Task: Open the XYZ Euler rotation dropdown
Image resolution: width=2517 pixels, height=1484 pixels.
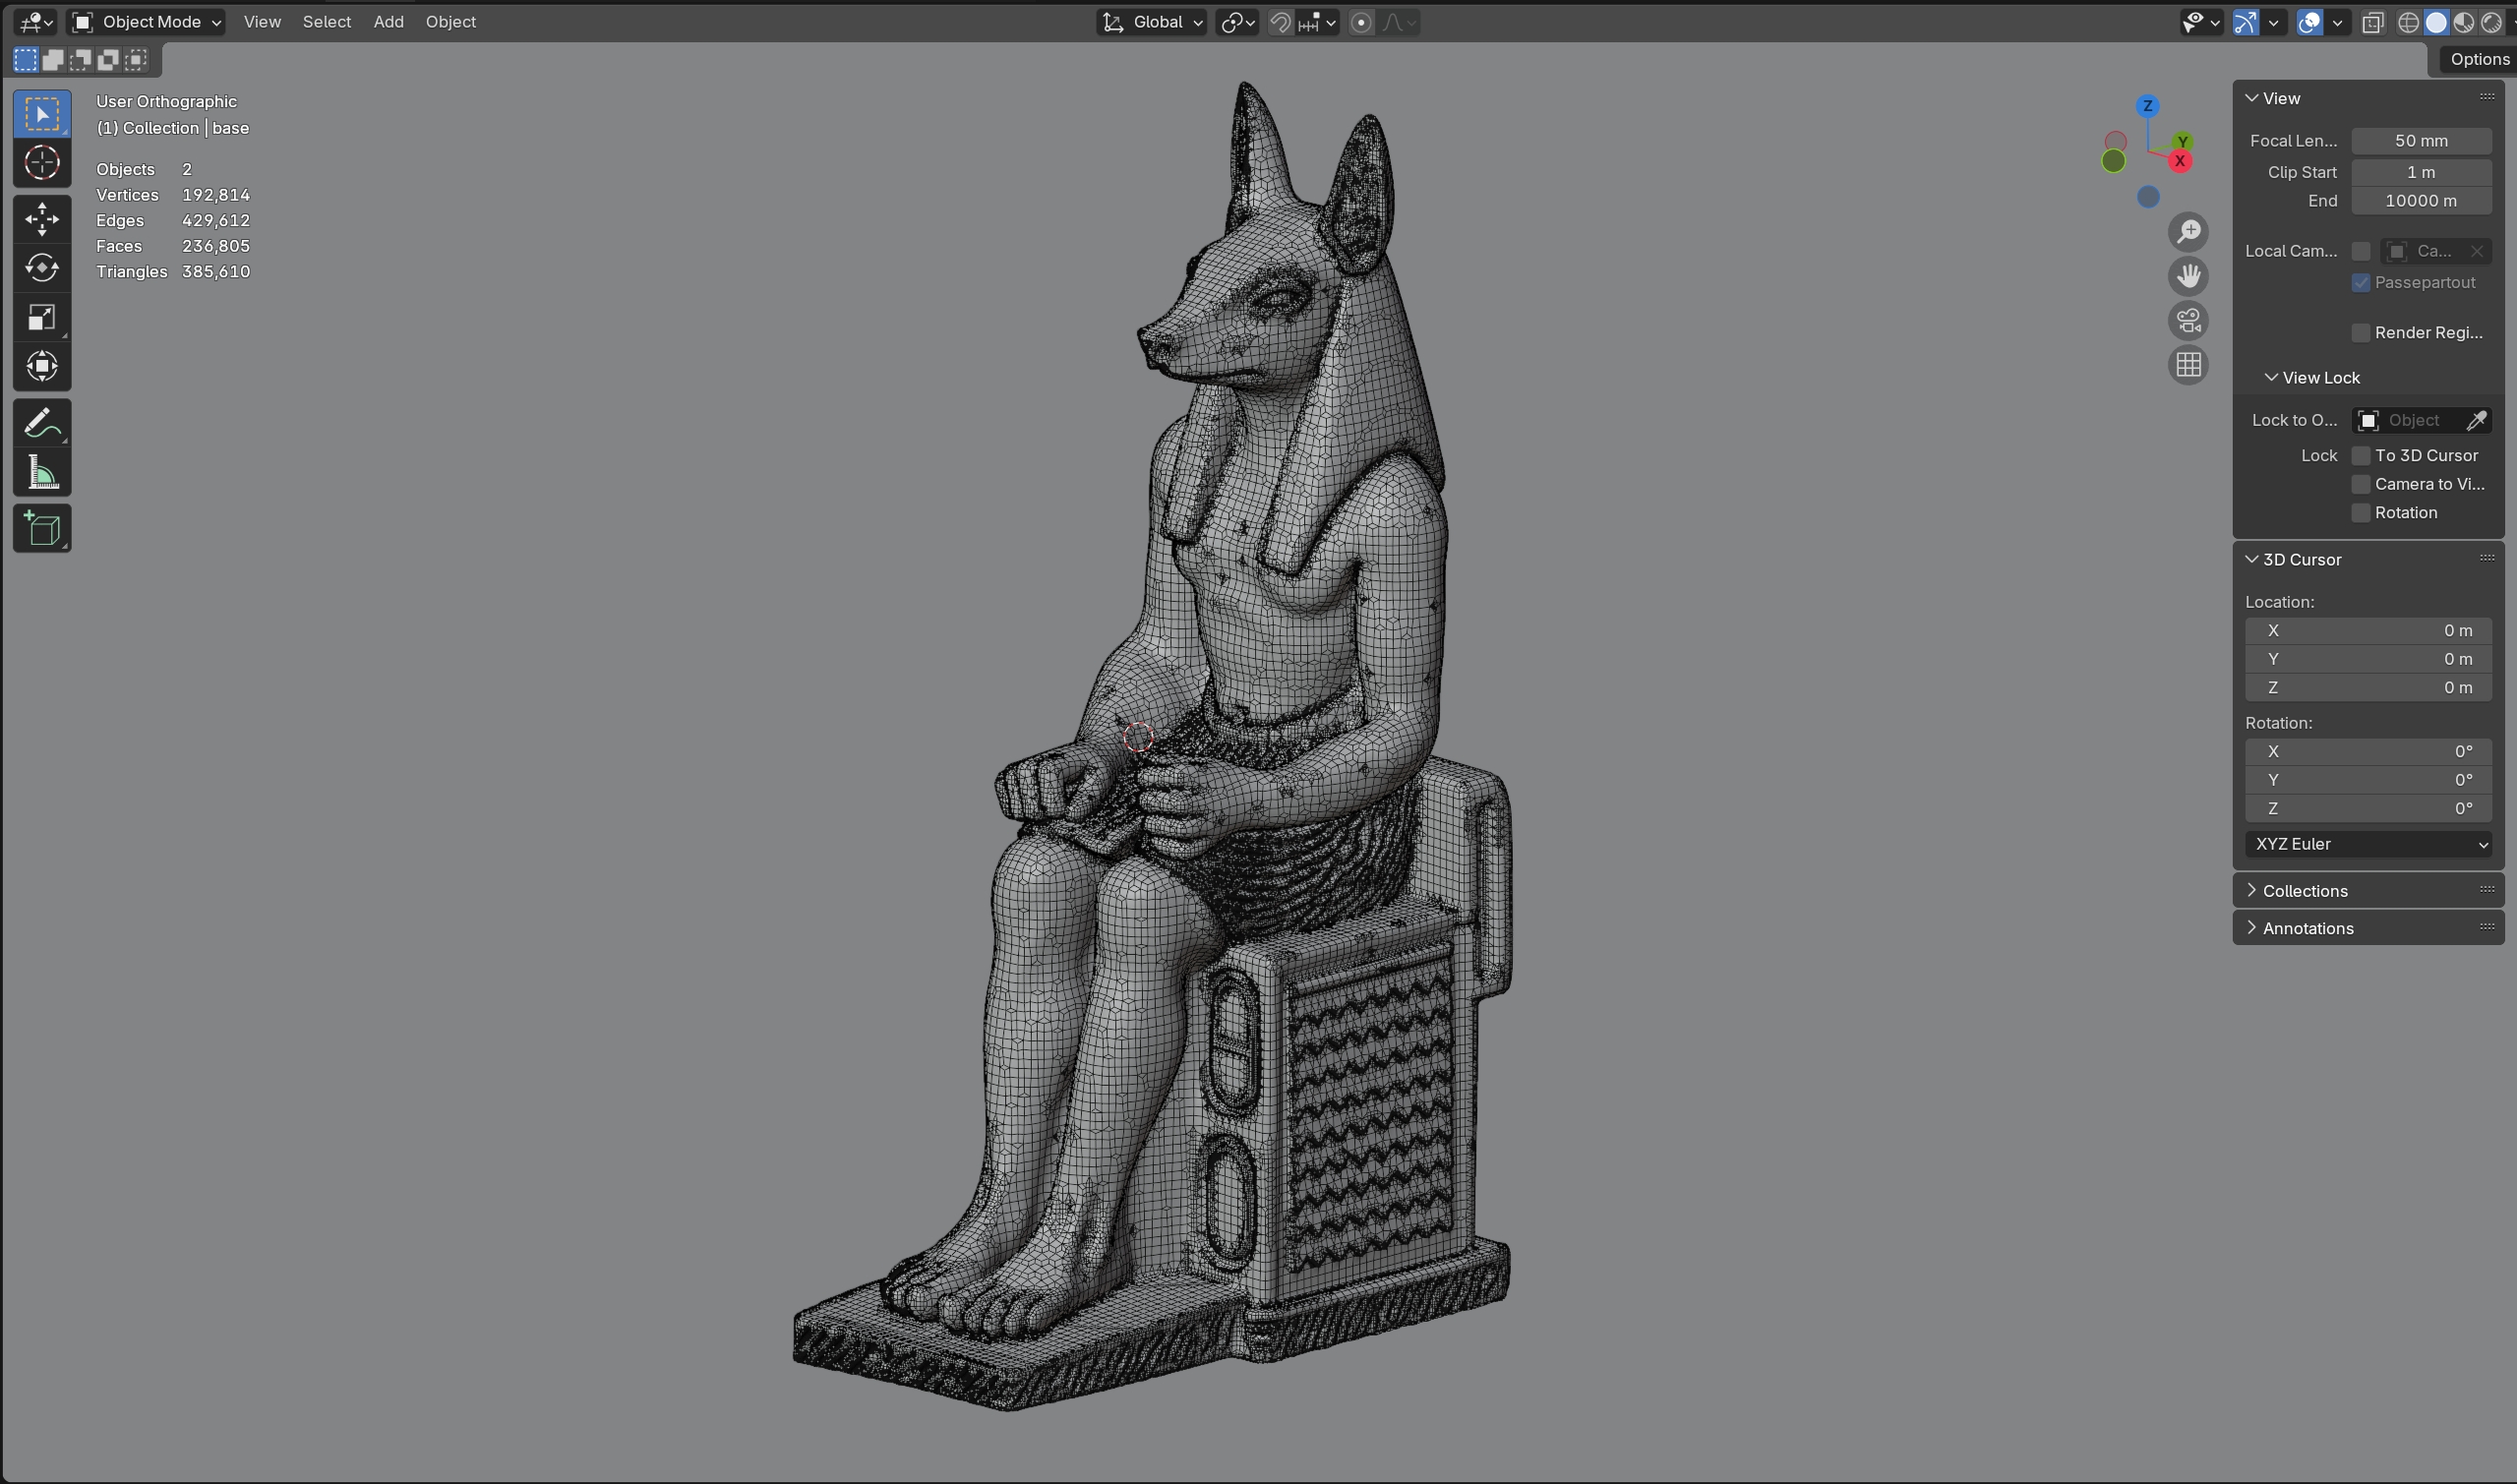Action: coord(2367,844)
